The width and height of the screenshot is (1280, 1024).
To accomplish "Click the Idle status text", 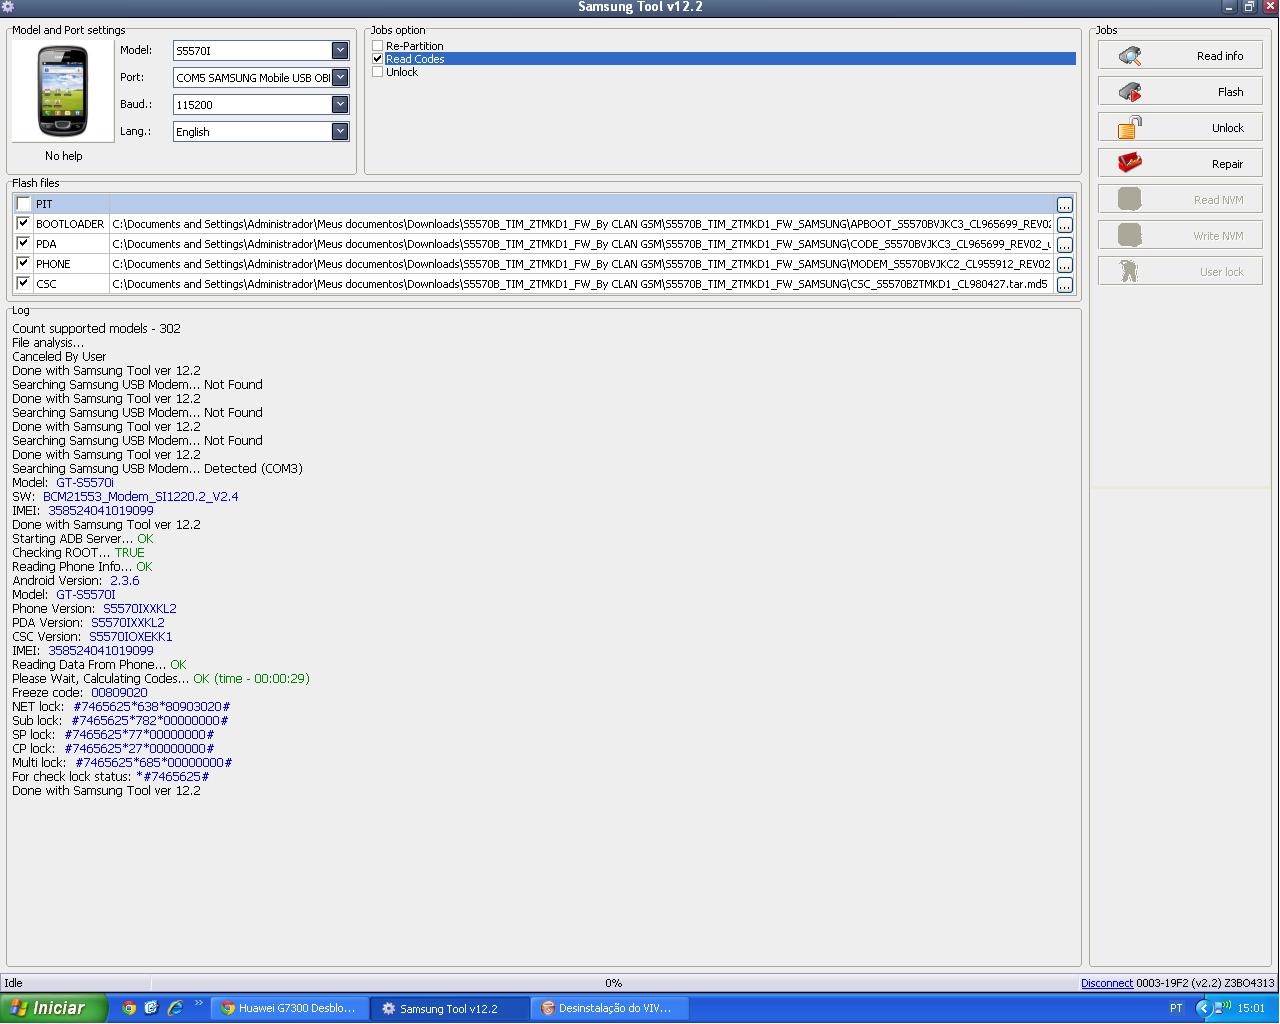I will click(14, 983).
